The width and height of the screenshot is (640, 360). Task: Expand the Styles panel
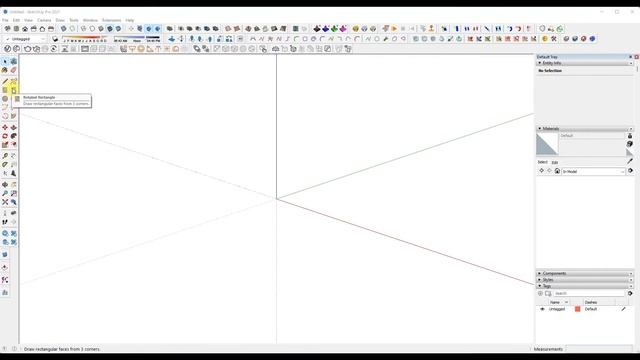(540, 280)
